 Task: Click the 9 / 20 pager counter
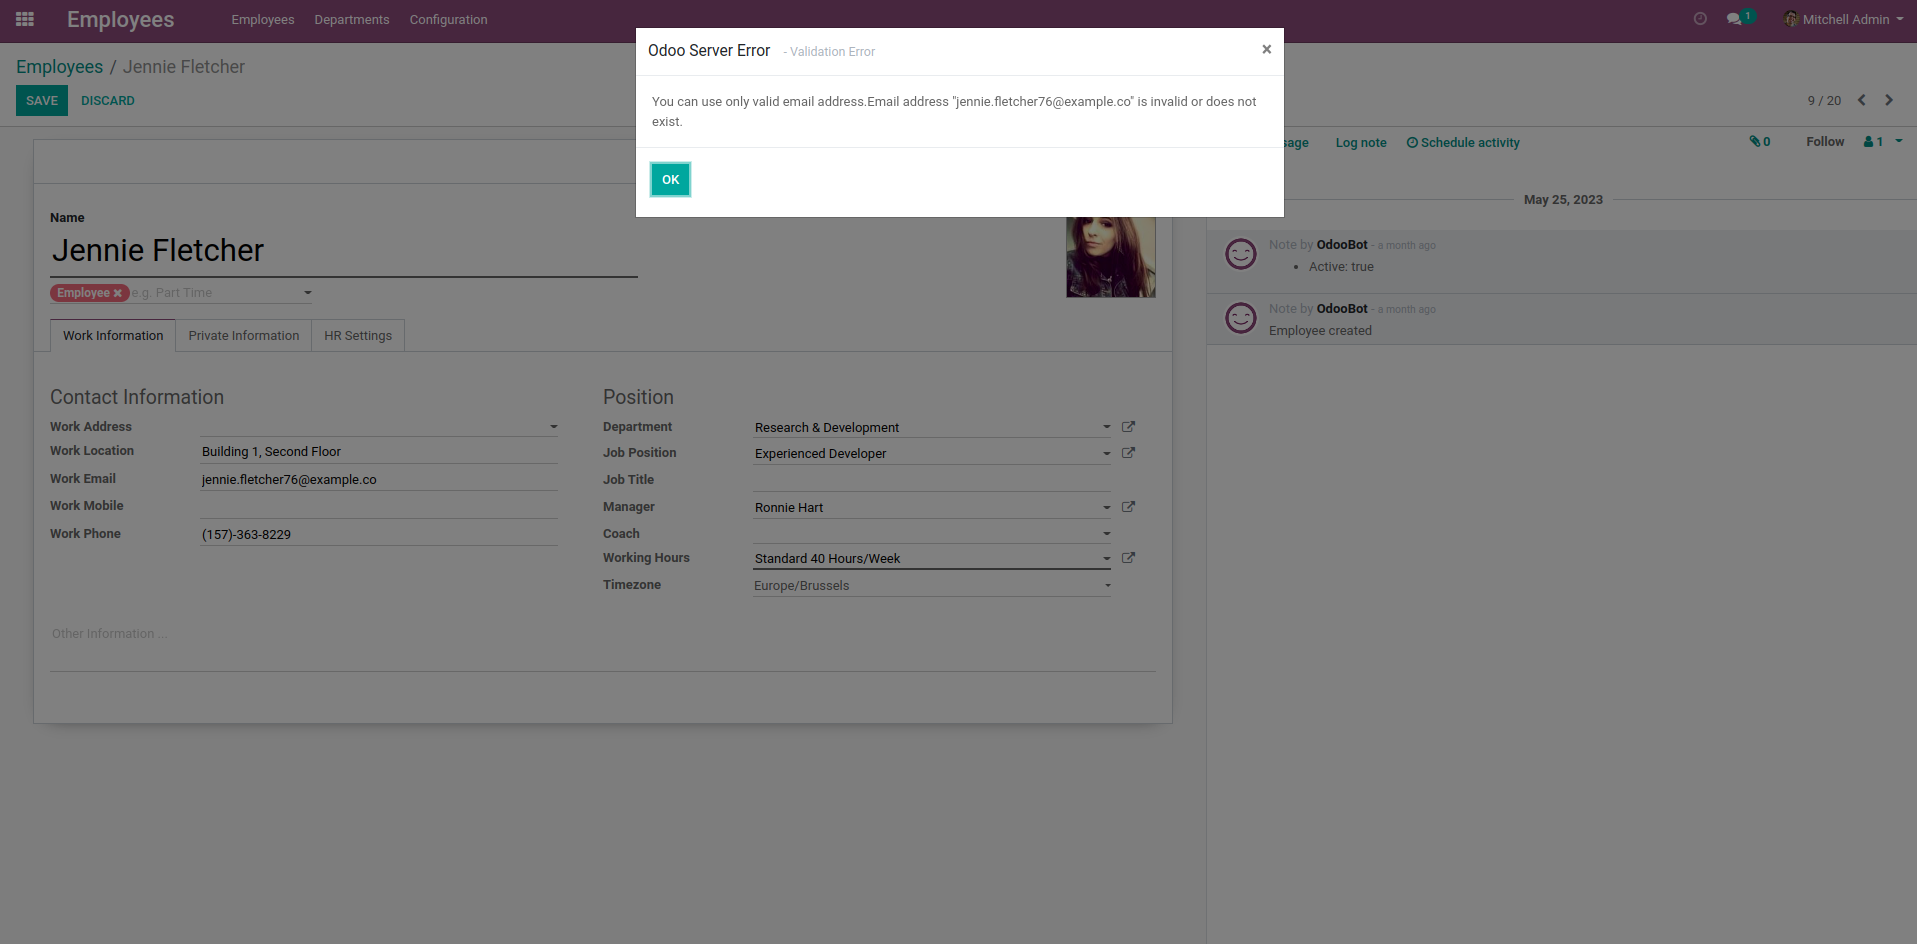[x=1824, y=101]
